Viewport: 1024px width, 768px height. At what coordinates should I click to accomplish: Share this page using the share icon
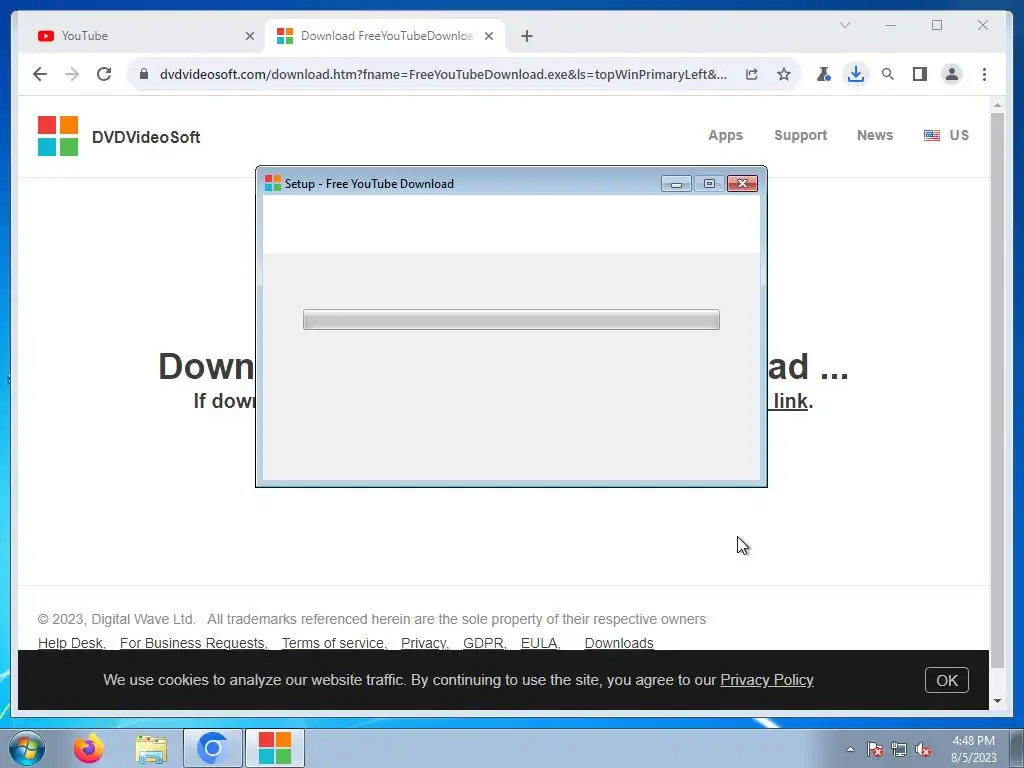tap(752, 74)
